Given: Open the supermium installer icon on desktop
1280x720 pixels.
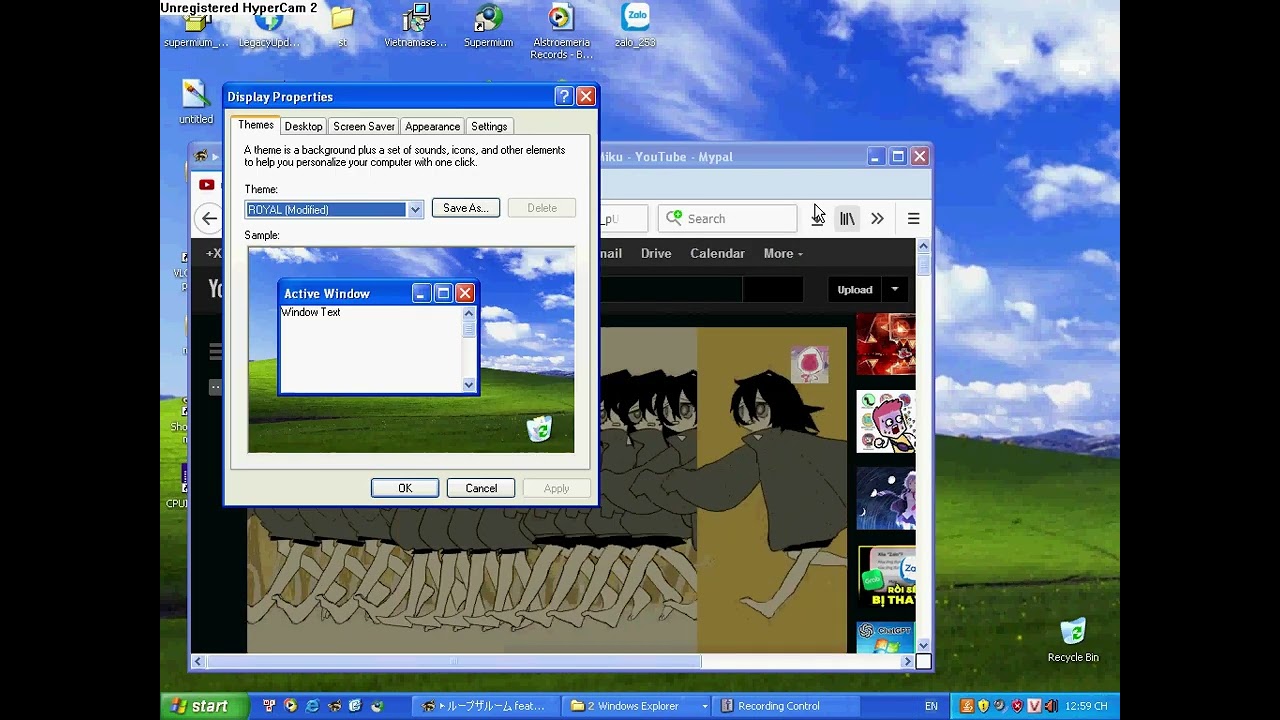Looking at the screenshot, I should [x=195, y=28].
